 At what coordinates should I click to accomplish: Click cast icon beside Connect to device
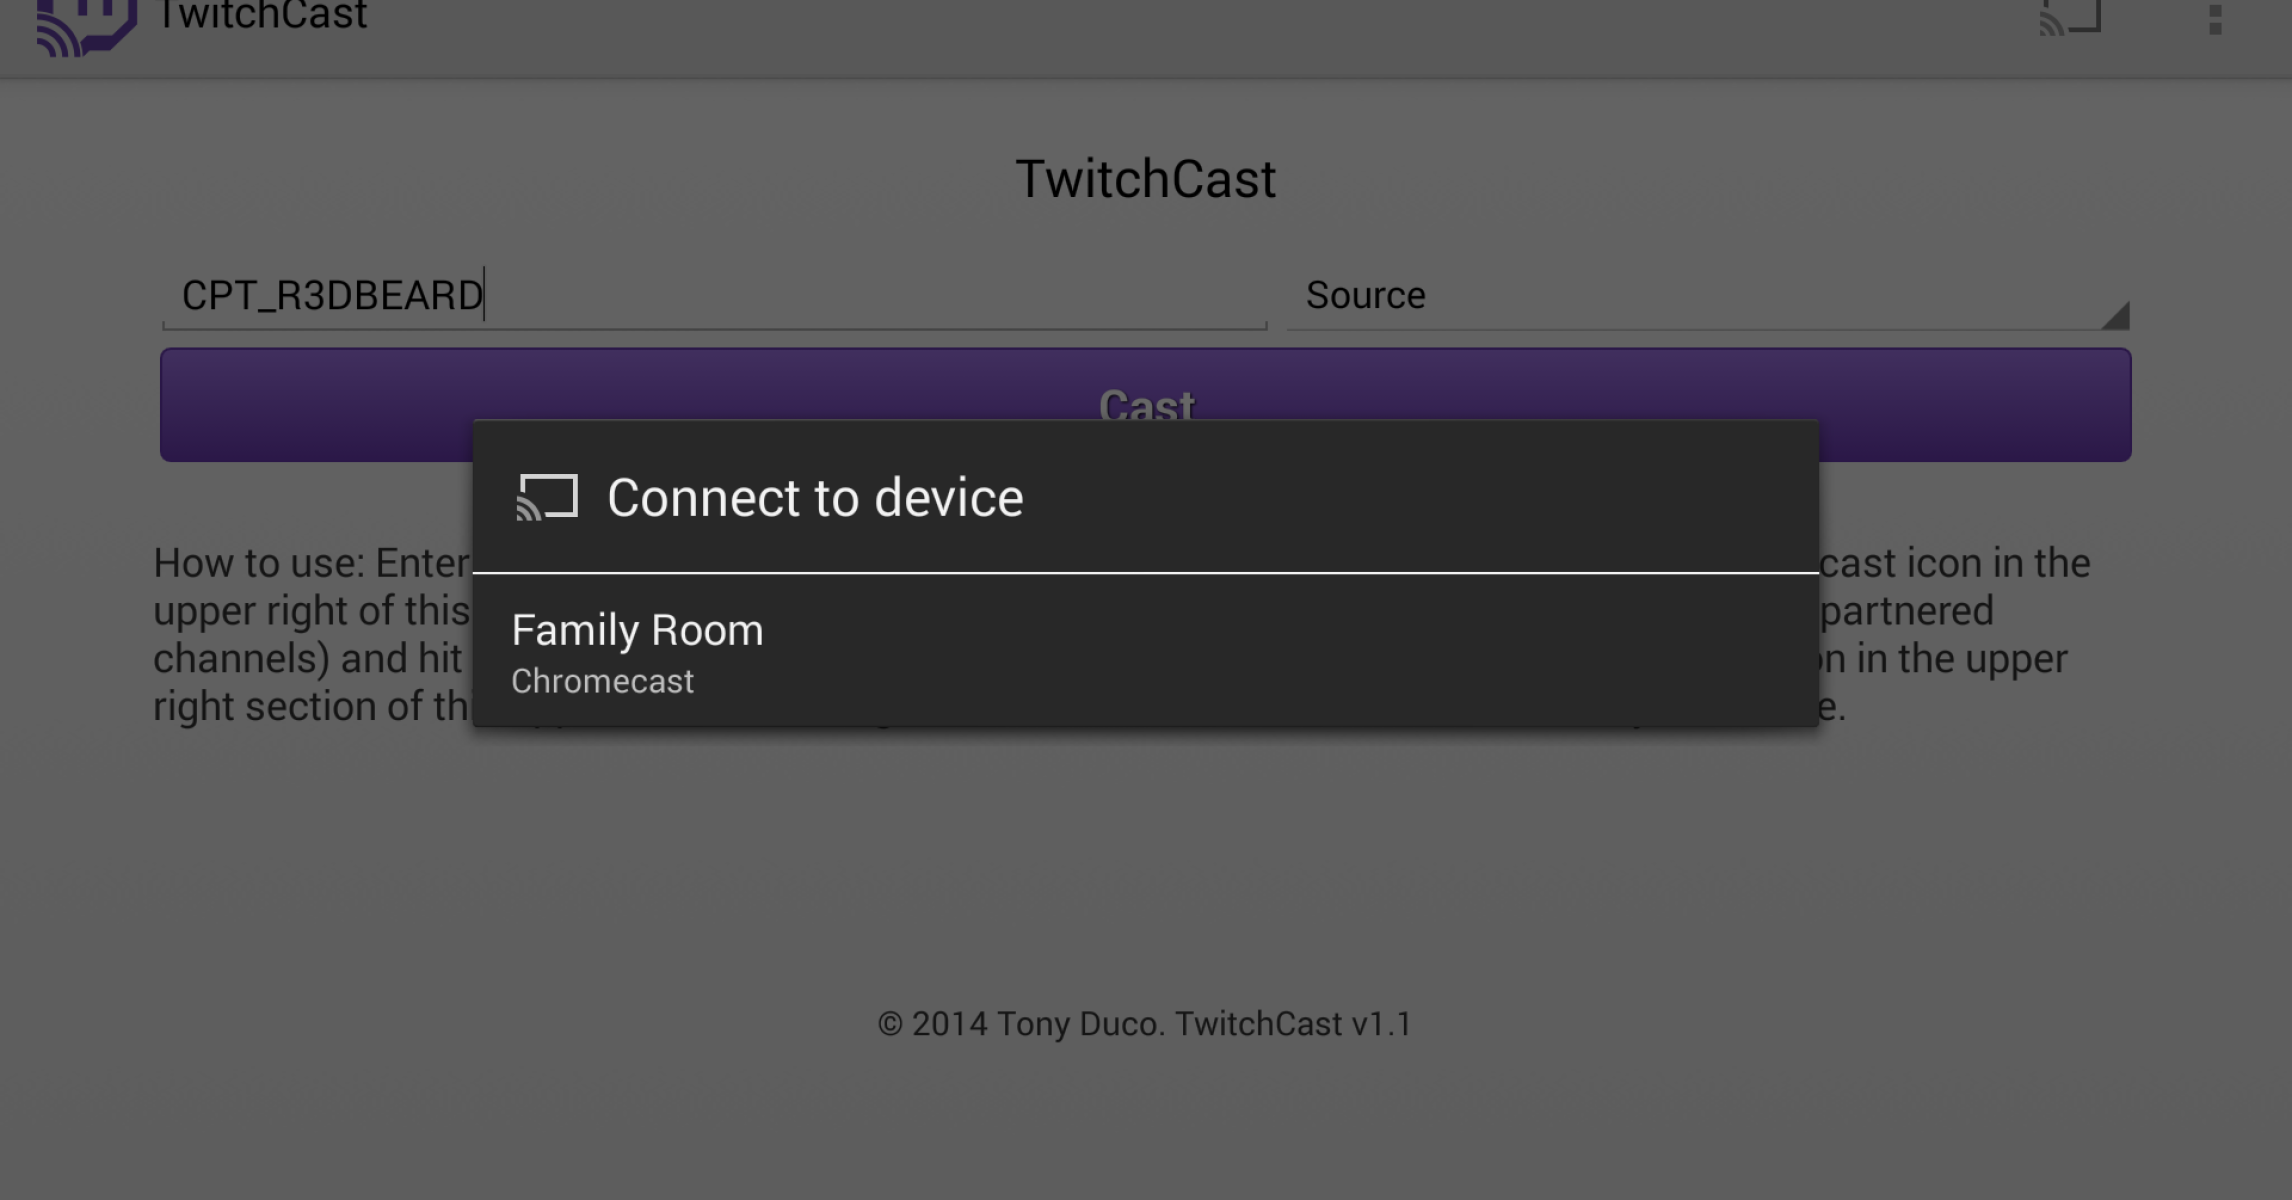click(547, 497)
